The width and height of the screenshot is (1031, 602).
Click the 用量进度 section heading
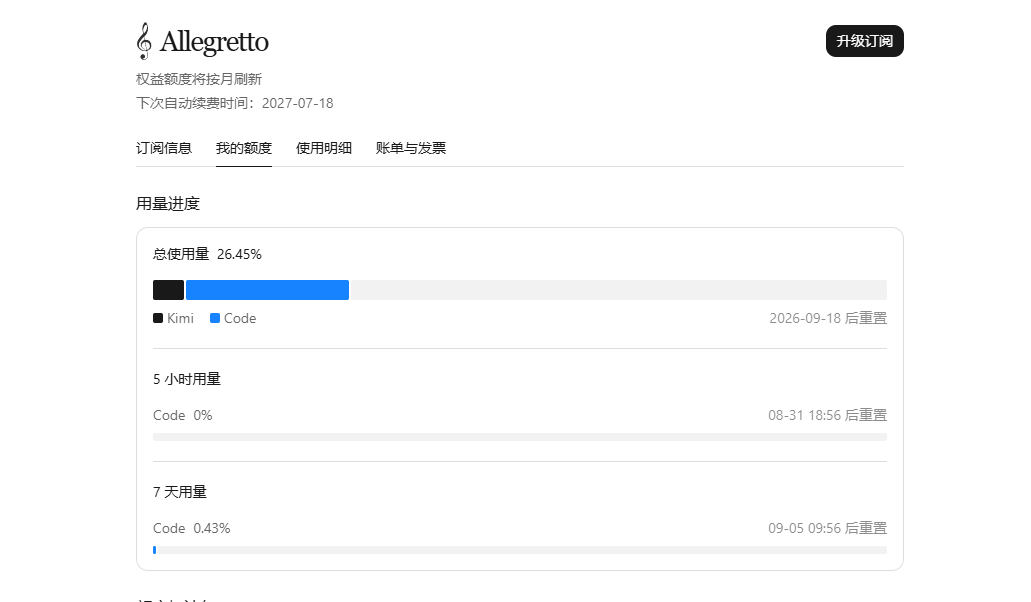(168, 204)
